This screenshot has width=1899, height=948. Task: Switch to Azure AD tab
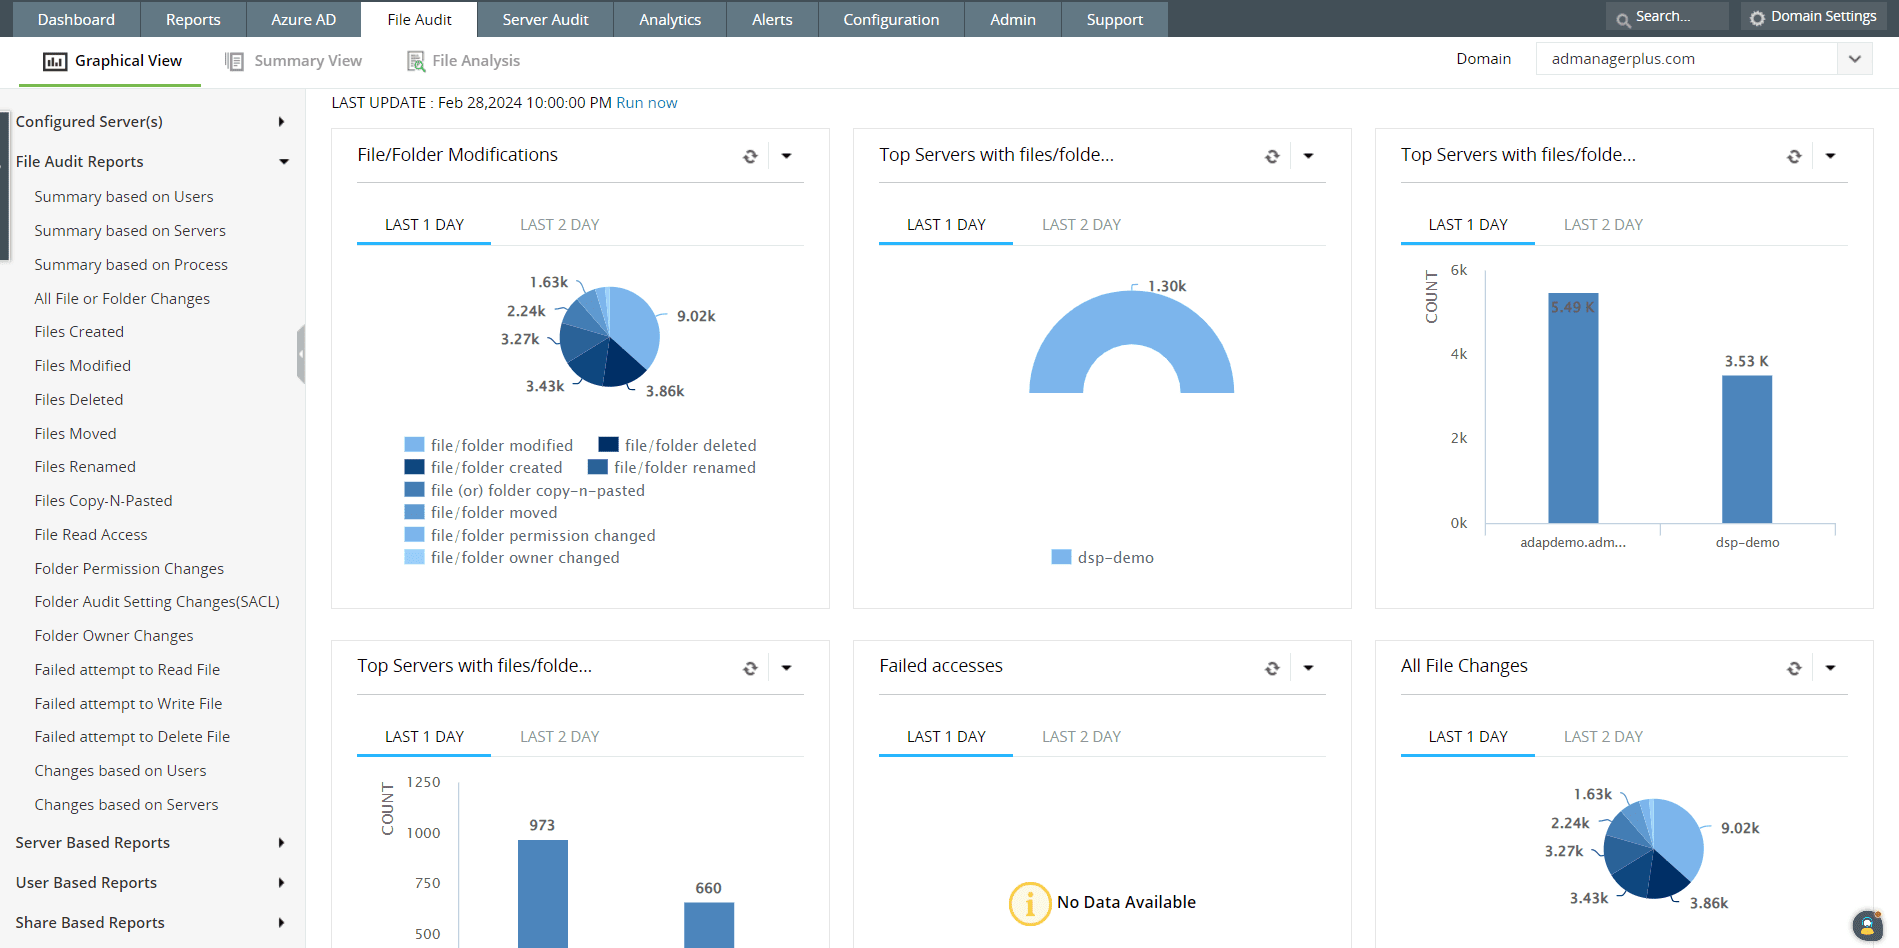pyautogui.click(x=304, y=19)
